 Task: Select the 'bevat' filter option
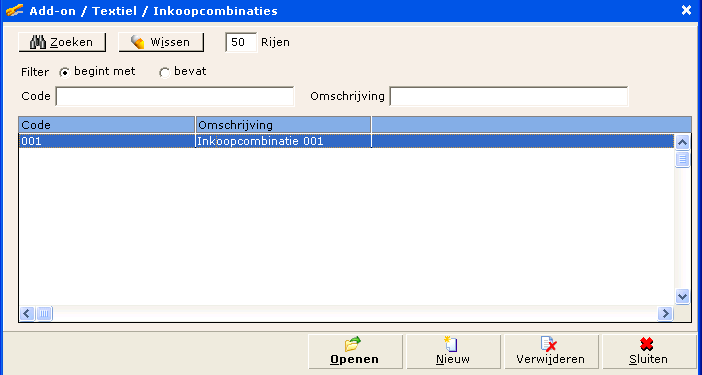pyautogui.click(x=164, y=72)
